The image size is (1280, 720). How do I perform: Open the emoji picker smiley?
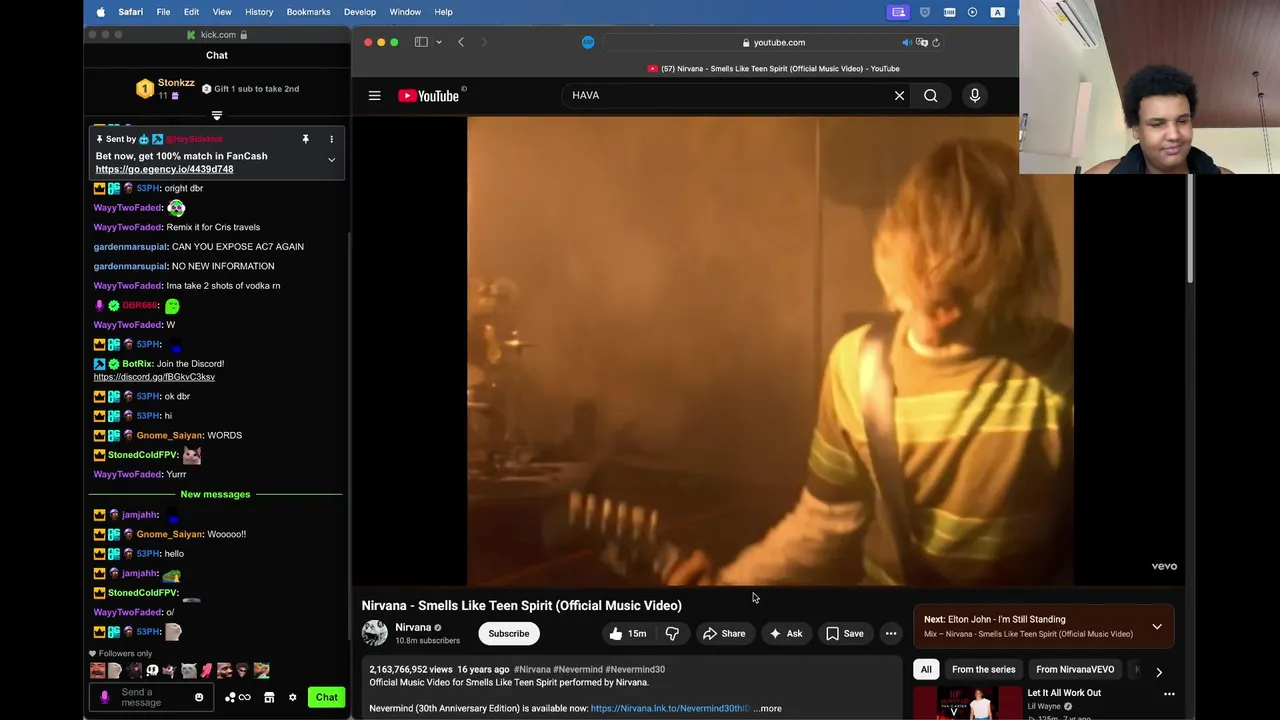click(x=199, y=697)
